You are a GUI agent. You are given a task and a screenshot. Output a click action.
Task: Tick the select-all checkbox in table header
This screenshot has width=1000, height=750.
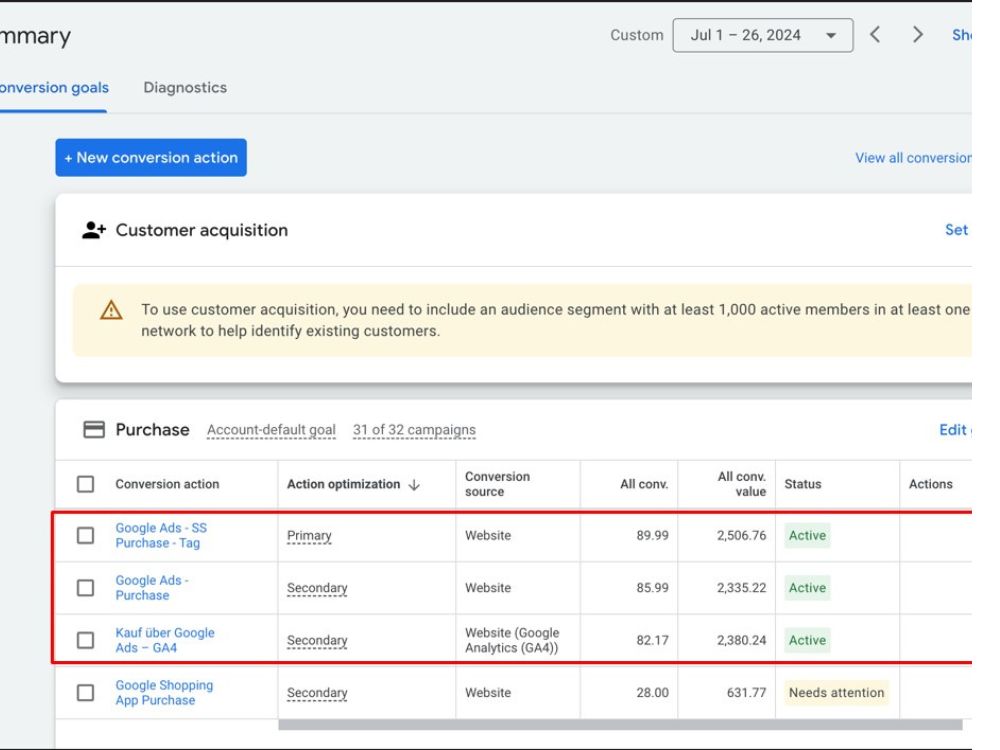[85, 484]
